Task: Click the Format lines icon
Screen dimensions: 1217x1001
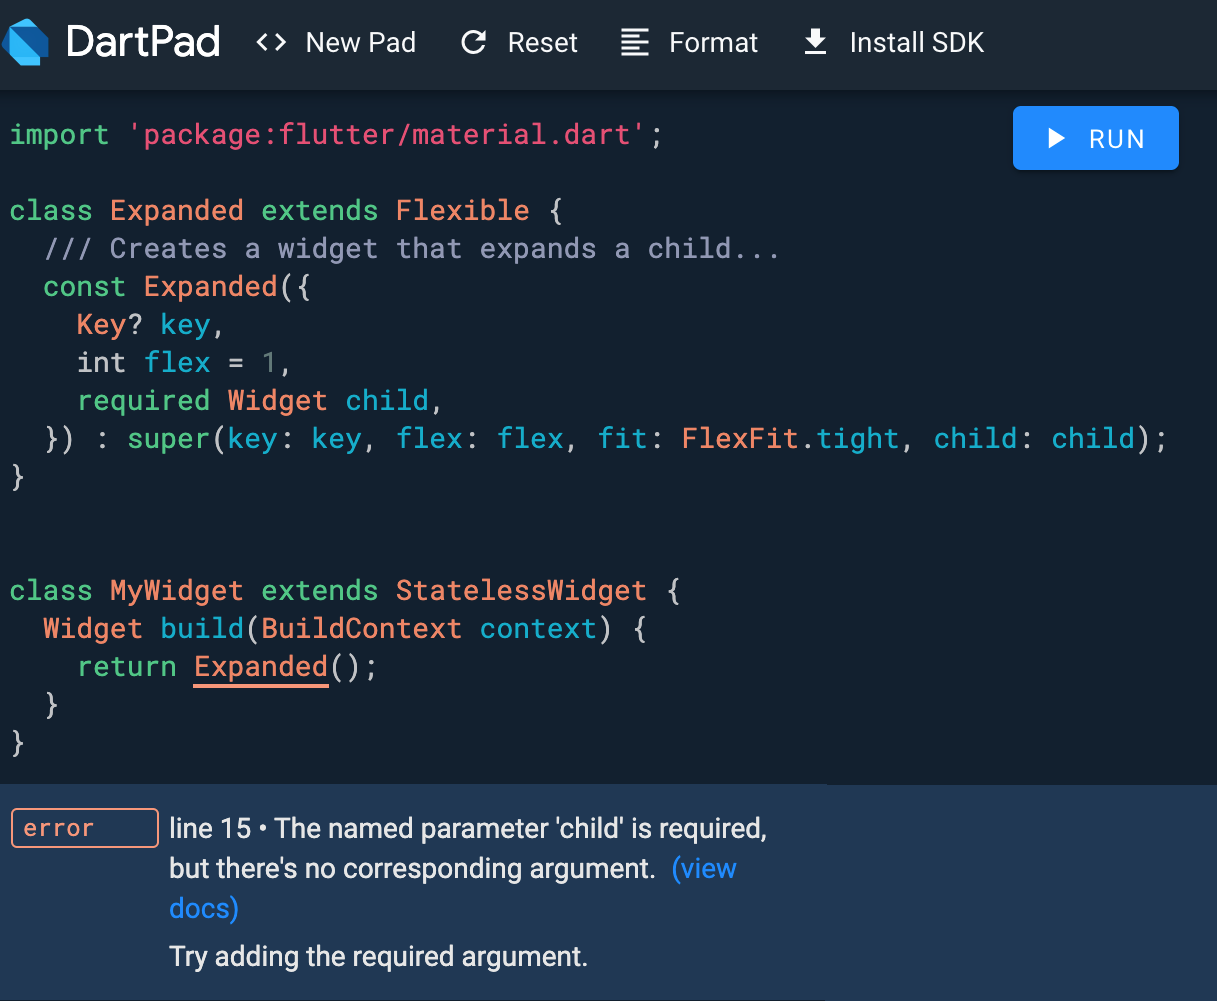Action: click(634, 43)
